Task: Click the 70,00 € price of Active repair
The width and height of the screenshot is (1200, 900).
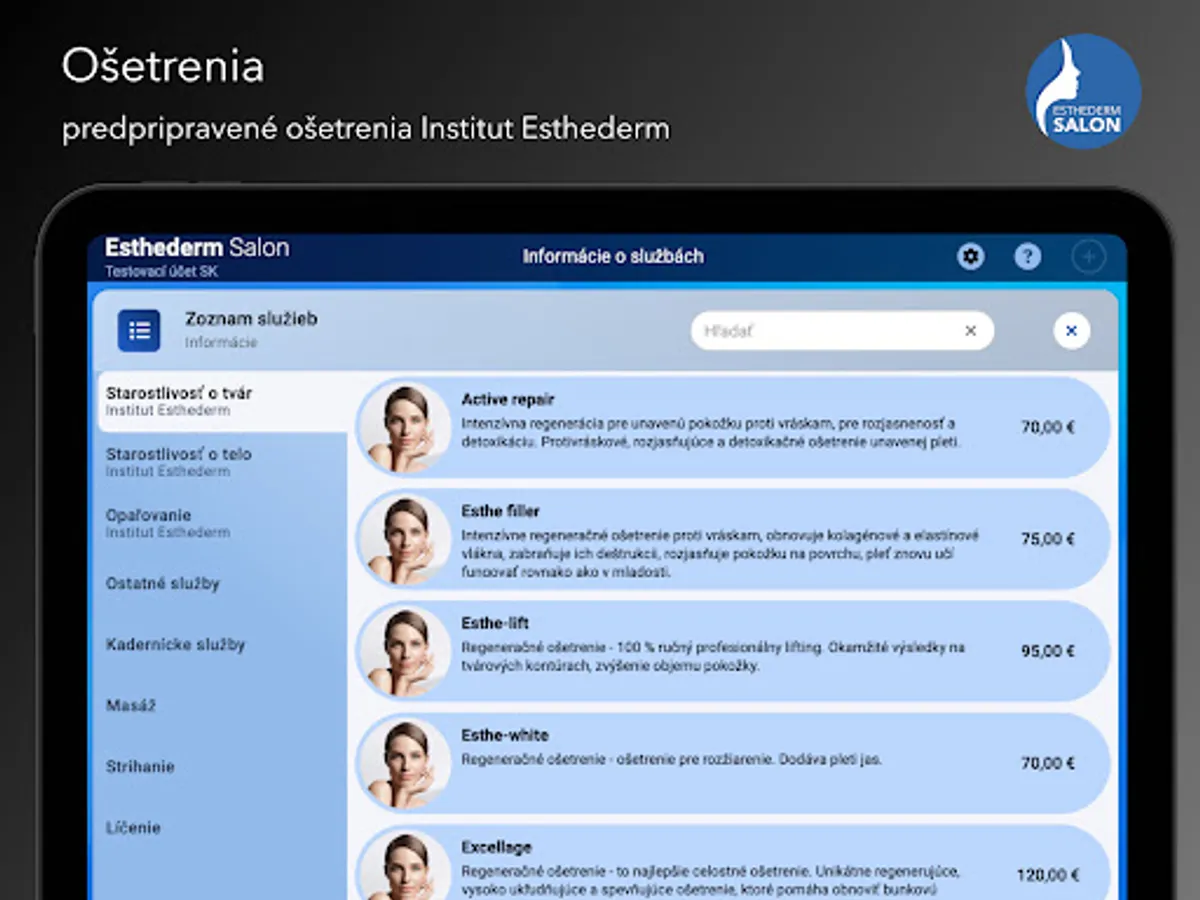Action: (1048, 427)
